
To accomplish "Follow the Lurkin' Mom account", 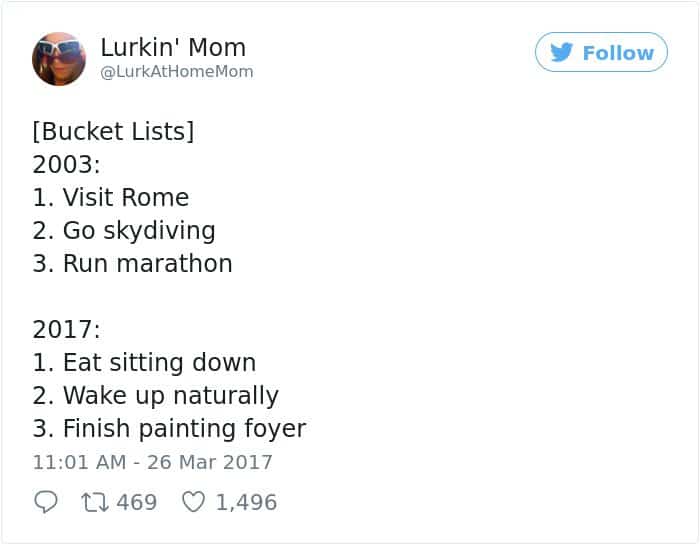I will coord(601,52).
